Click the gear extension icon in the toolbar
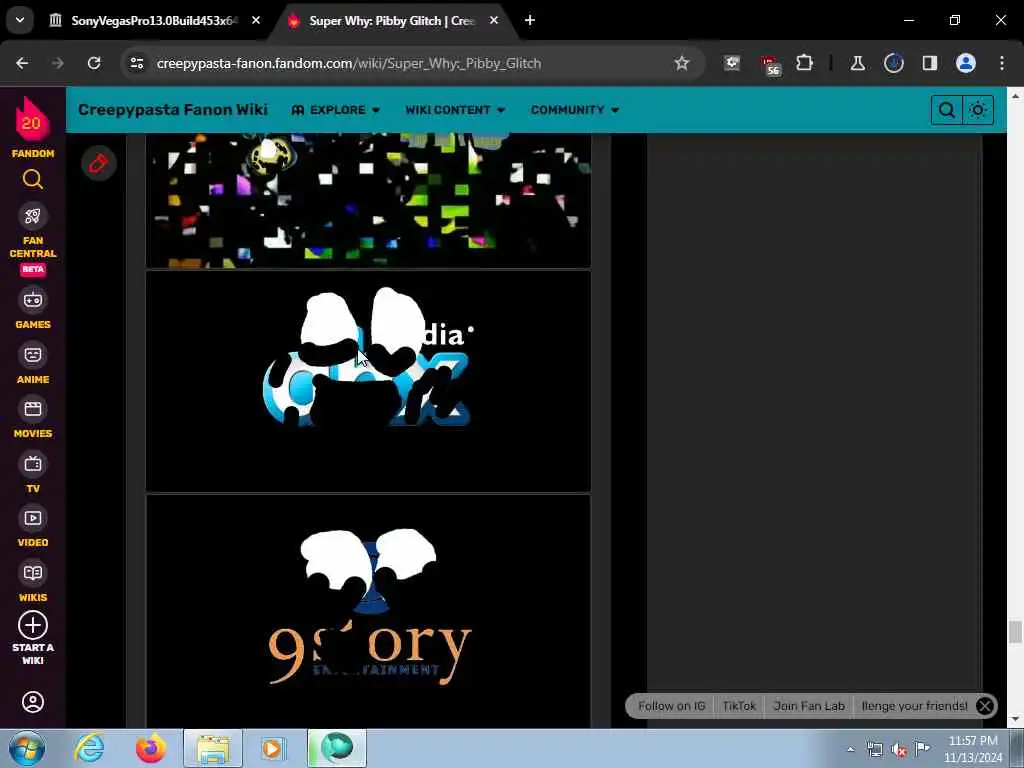 click(x=732, y=63)
